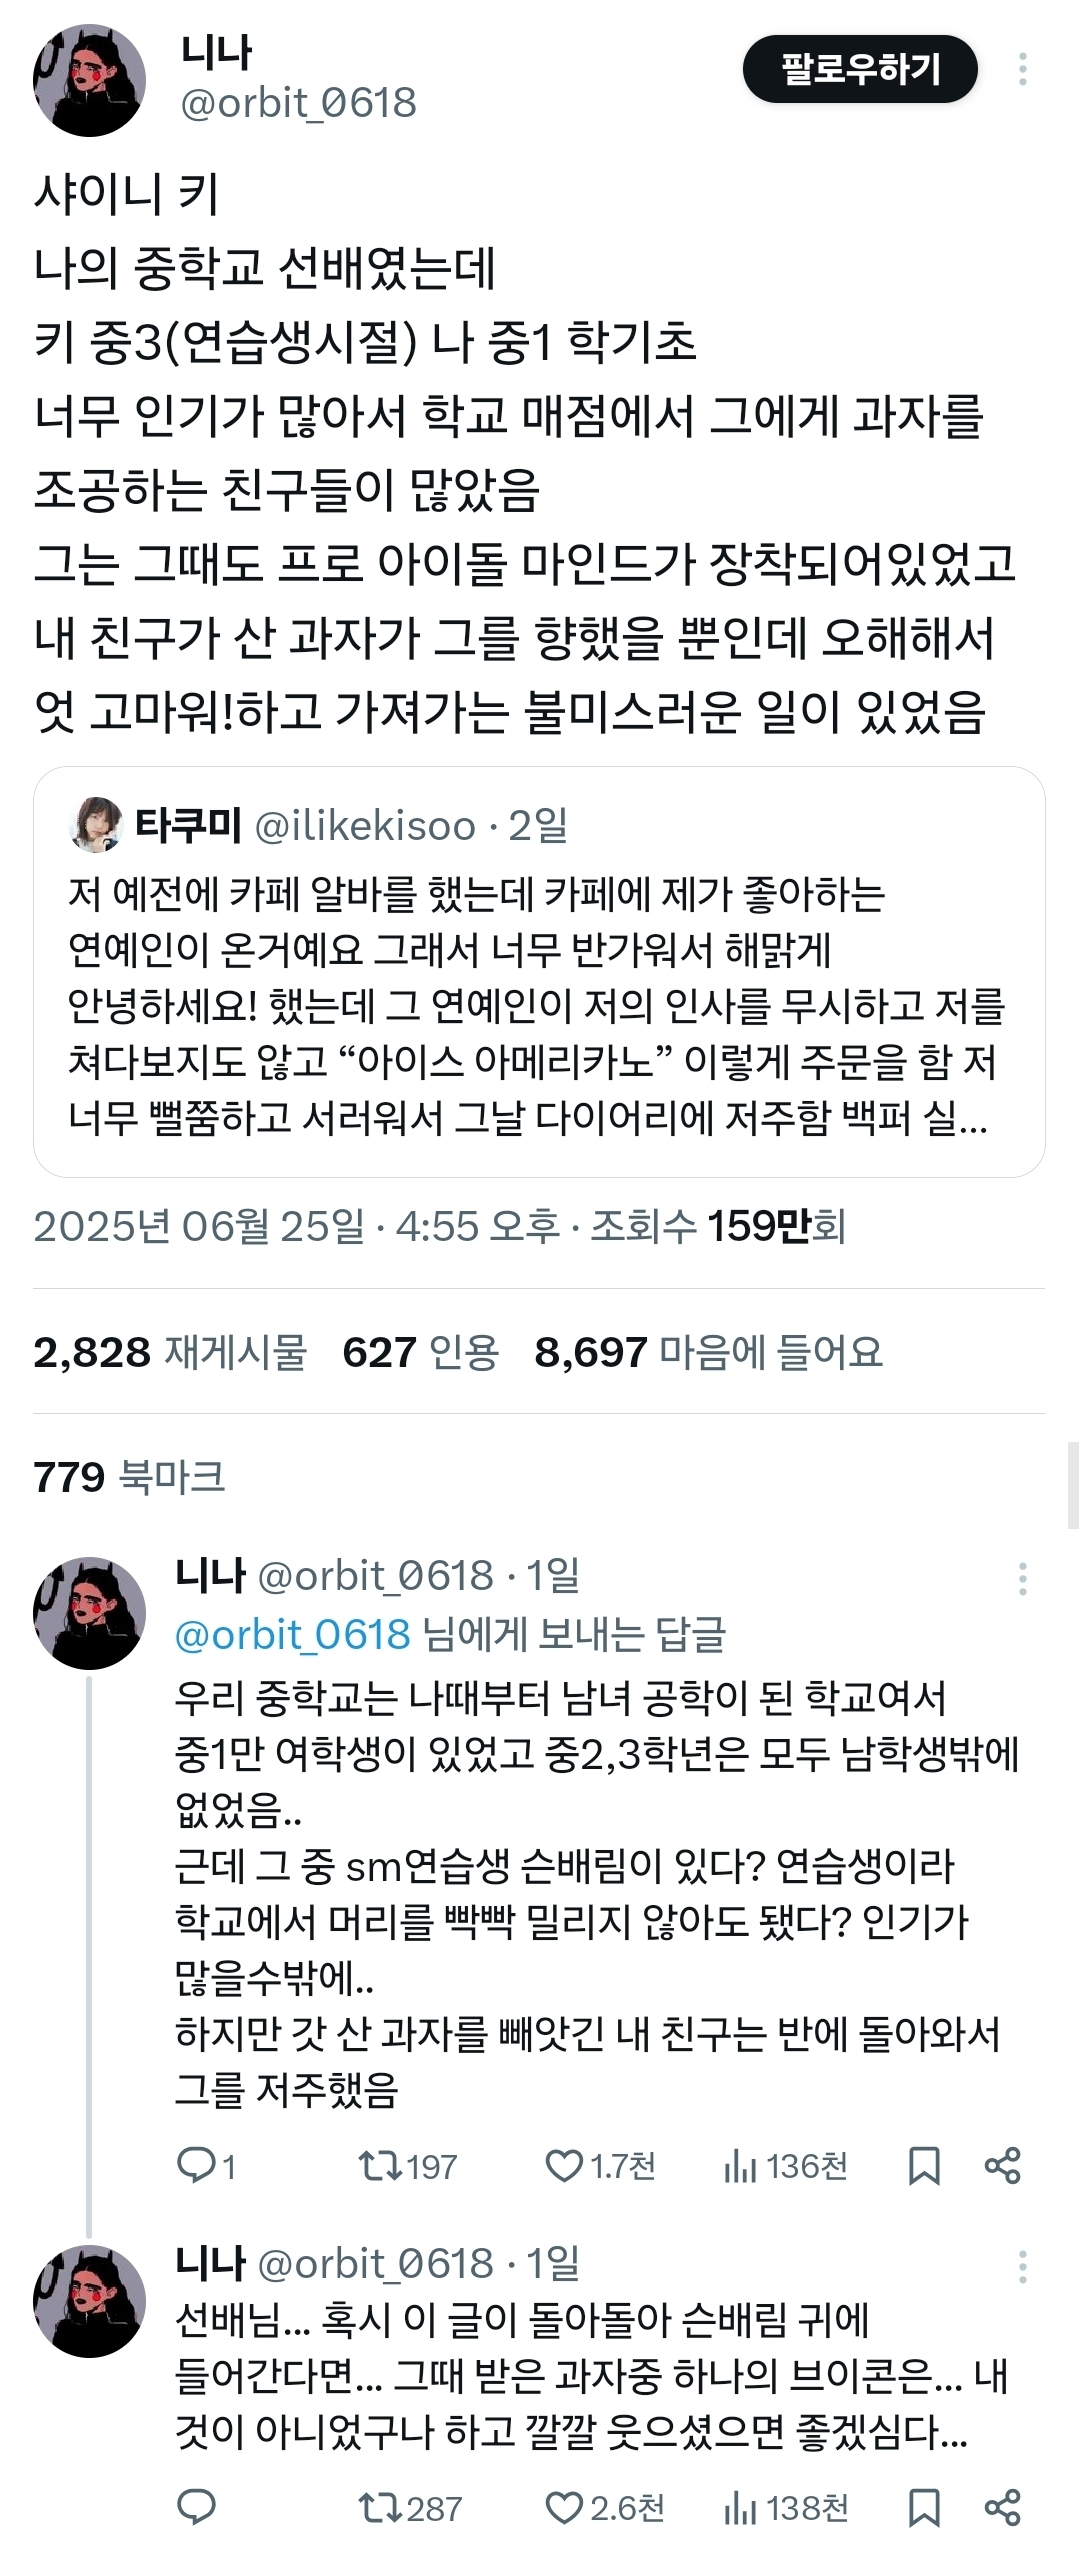The width and height of the screenshot is (1079, 2553).
Task: Open the more menu on the first reply
Action: click(1022, 1578)
